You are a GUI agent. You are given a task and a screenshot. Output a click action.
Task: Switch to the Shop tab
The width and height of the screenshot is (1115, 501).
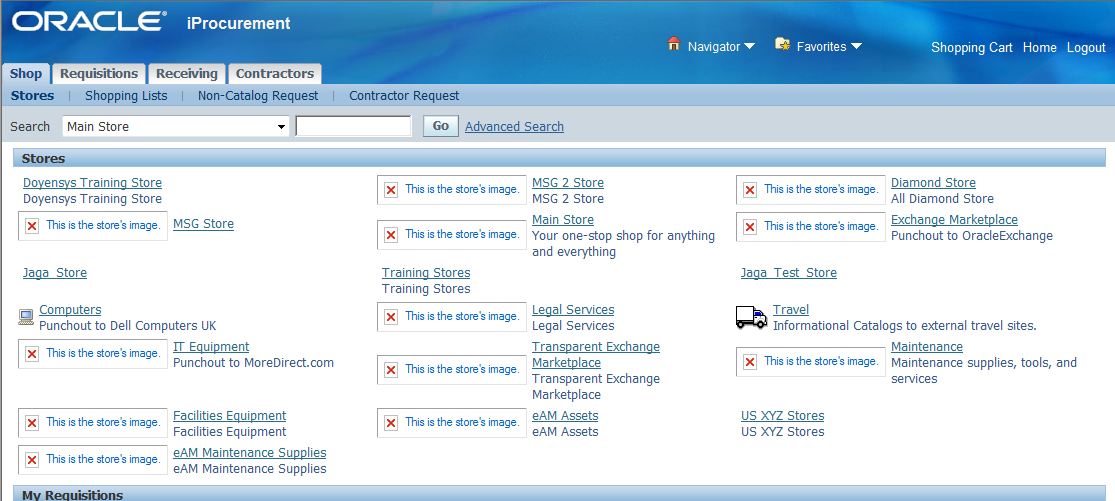[26, 73]
